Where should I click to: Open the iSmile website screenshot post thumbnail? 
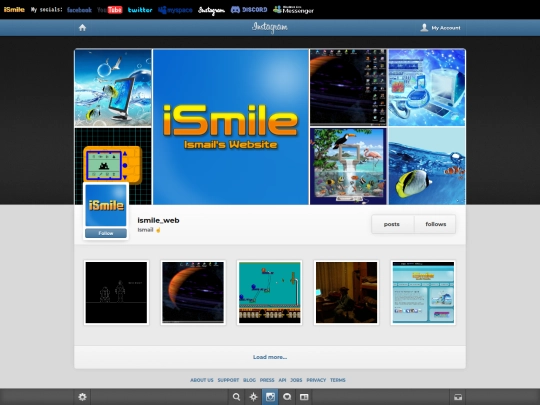tap(423, 292)
